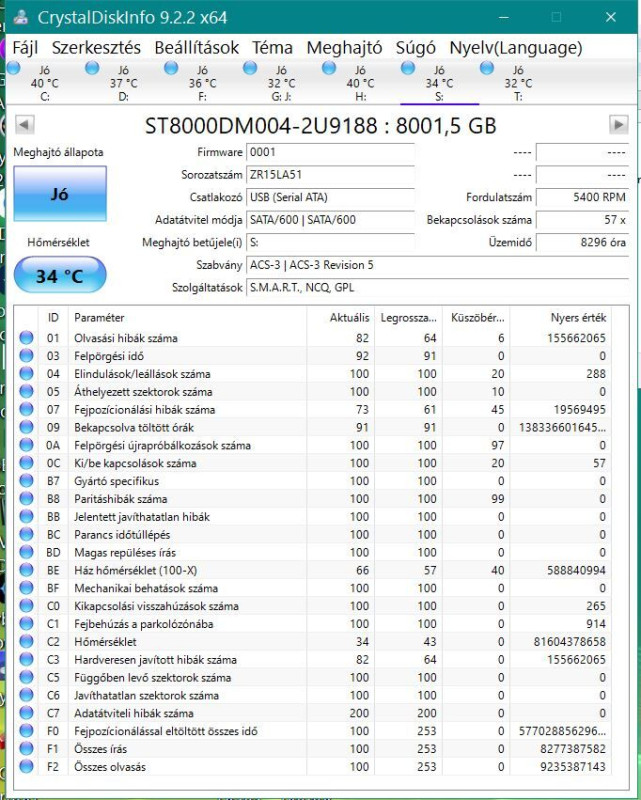Open the Beállítások menu
641x800 pixels.
point(196,48)
